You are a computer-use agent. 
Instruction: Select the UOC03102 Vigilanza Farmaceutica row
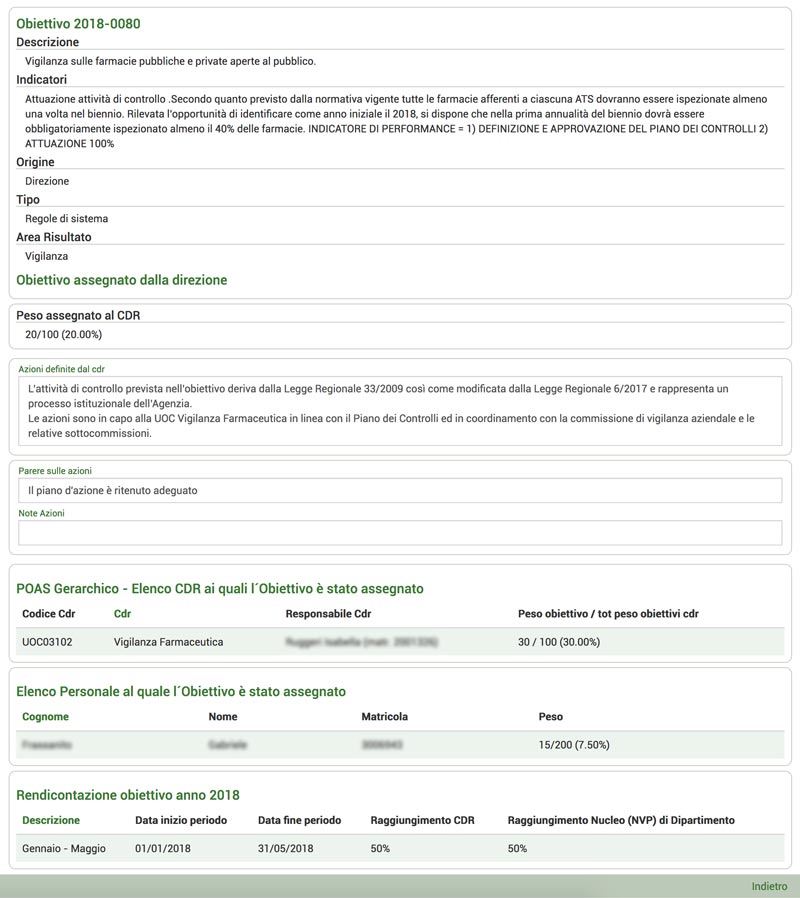[400, 642]
